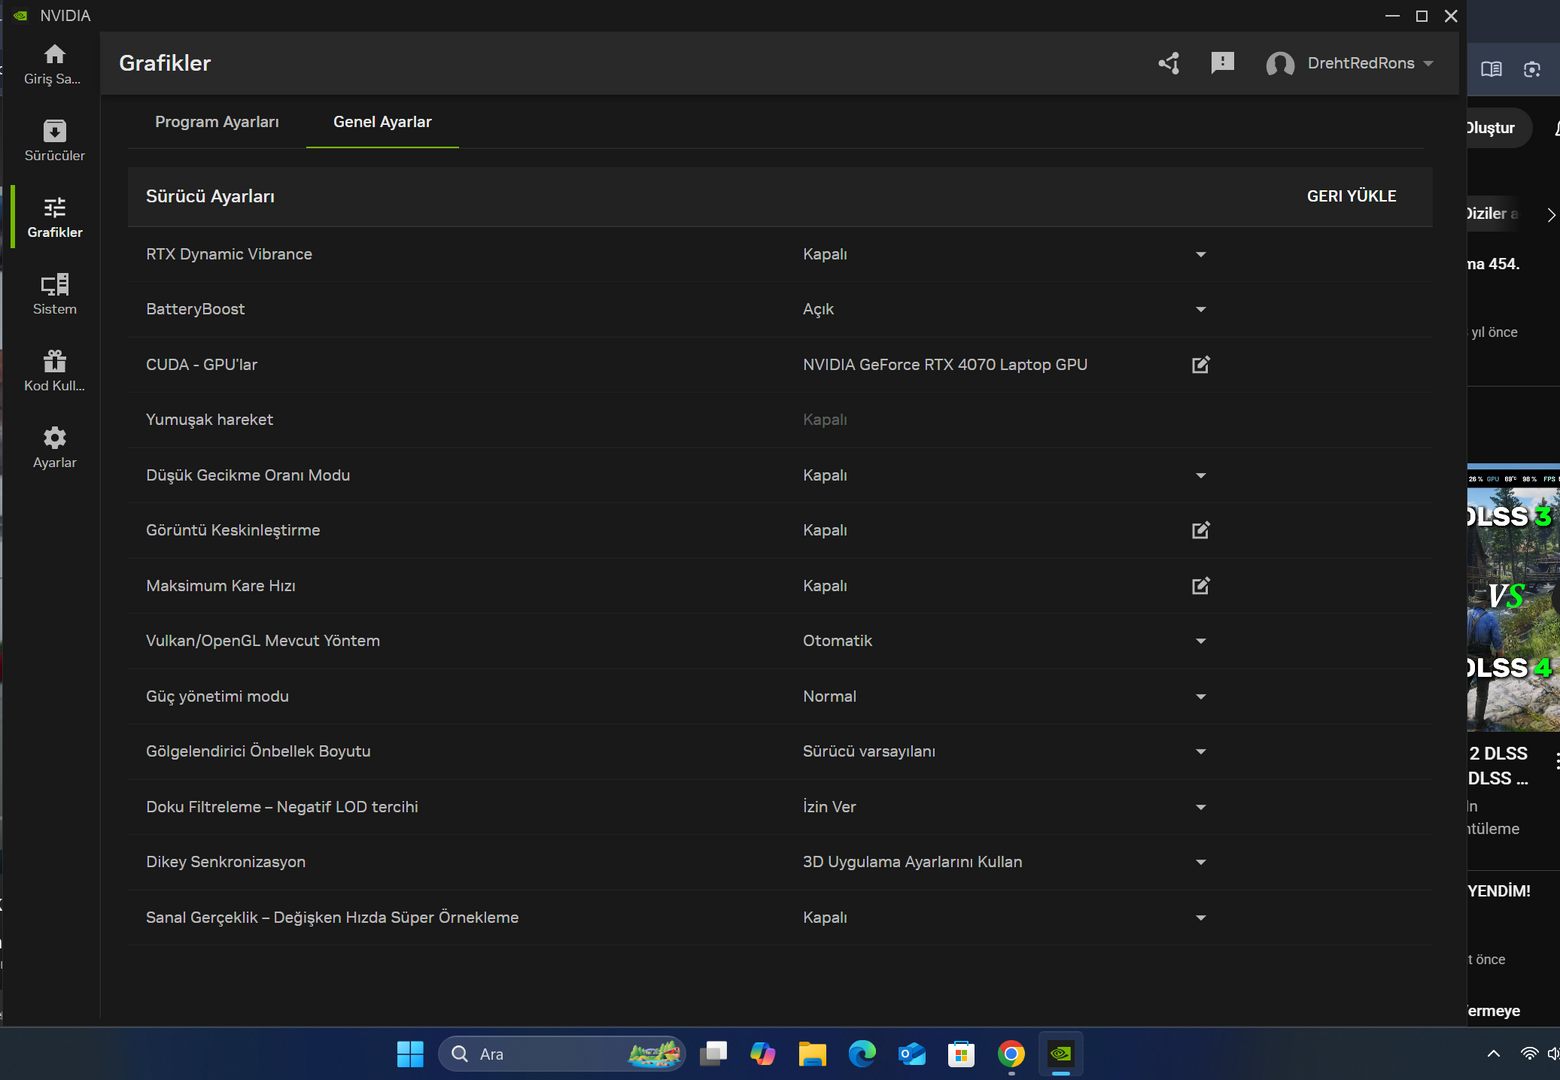The width and height of the screenshot is (1560, 1080).
Task: Select the Diziler chip in background window
Action: [x=1492, y=214]
